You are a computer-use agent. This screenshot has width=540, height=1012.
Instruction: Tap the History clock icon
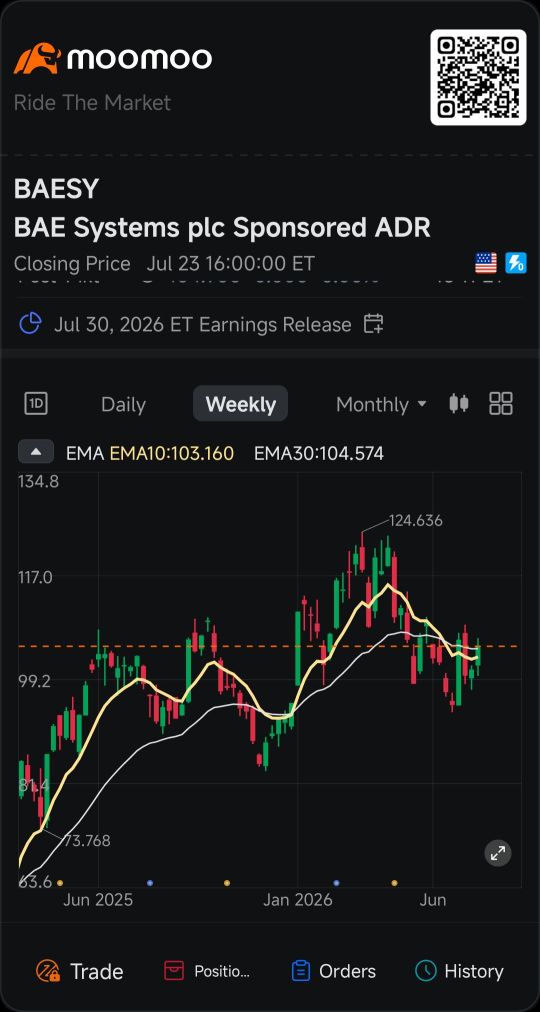click(x=425, y=971)
